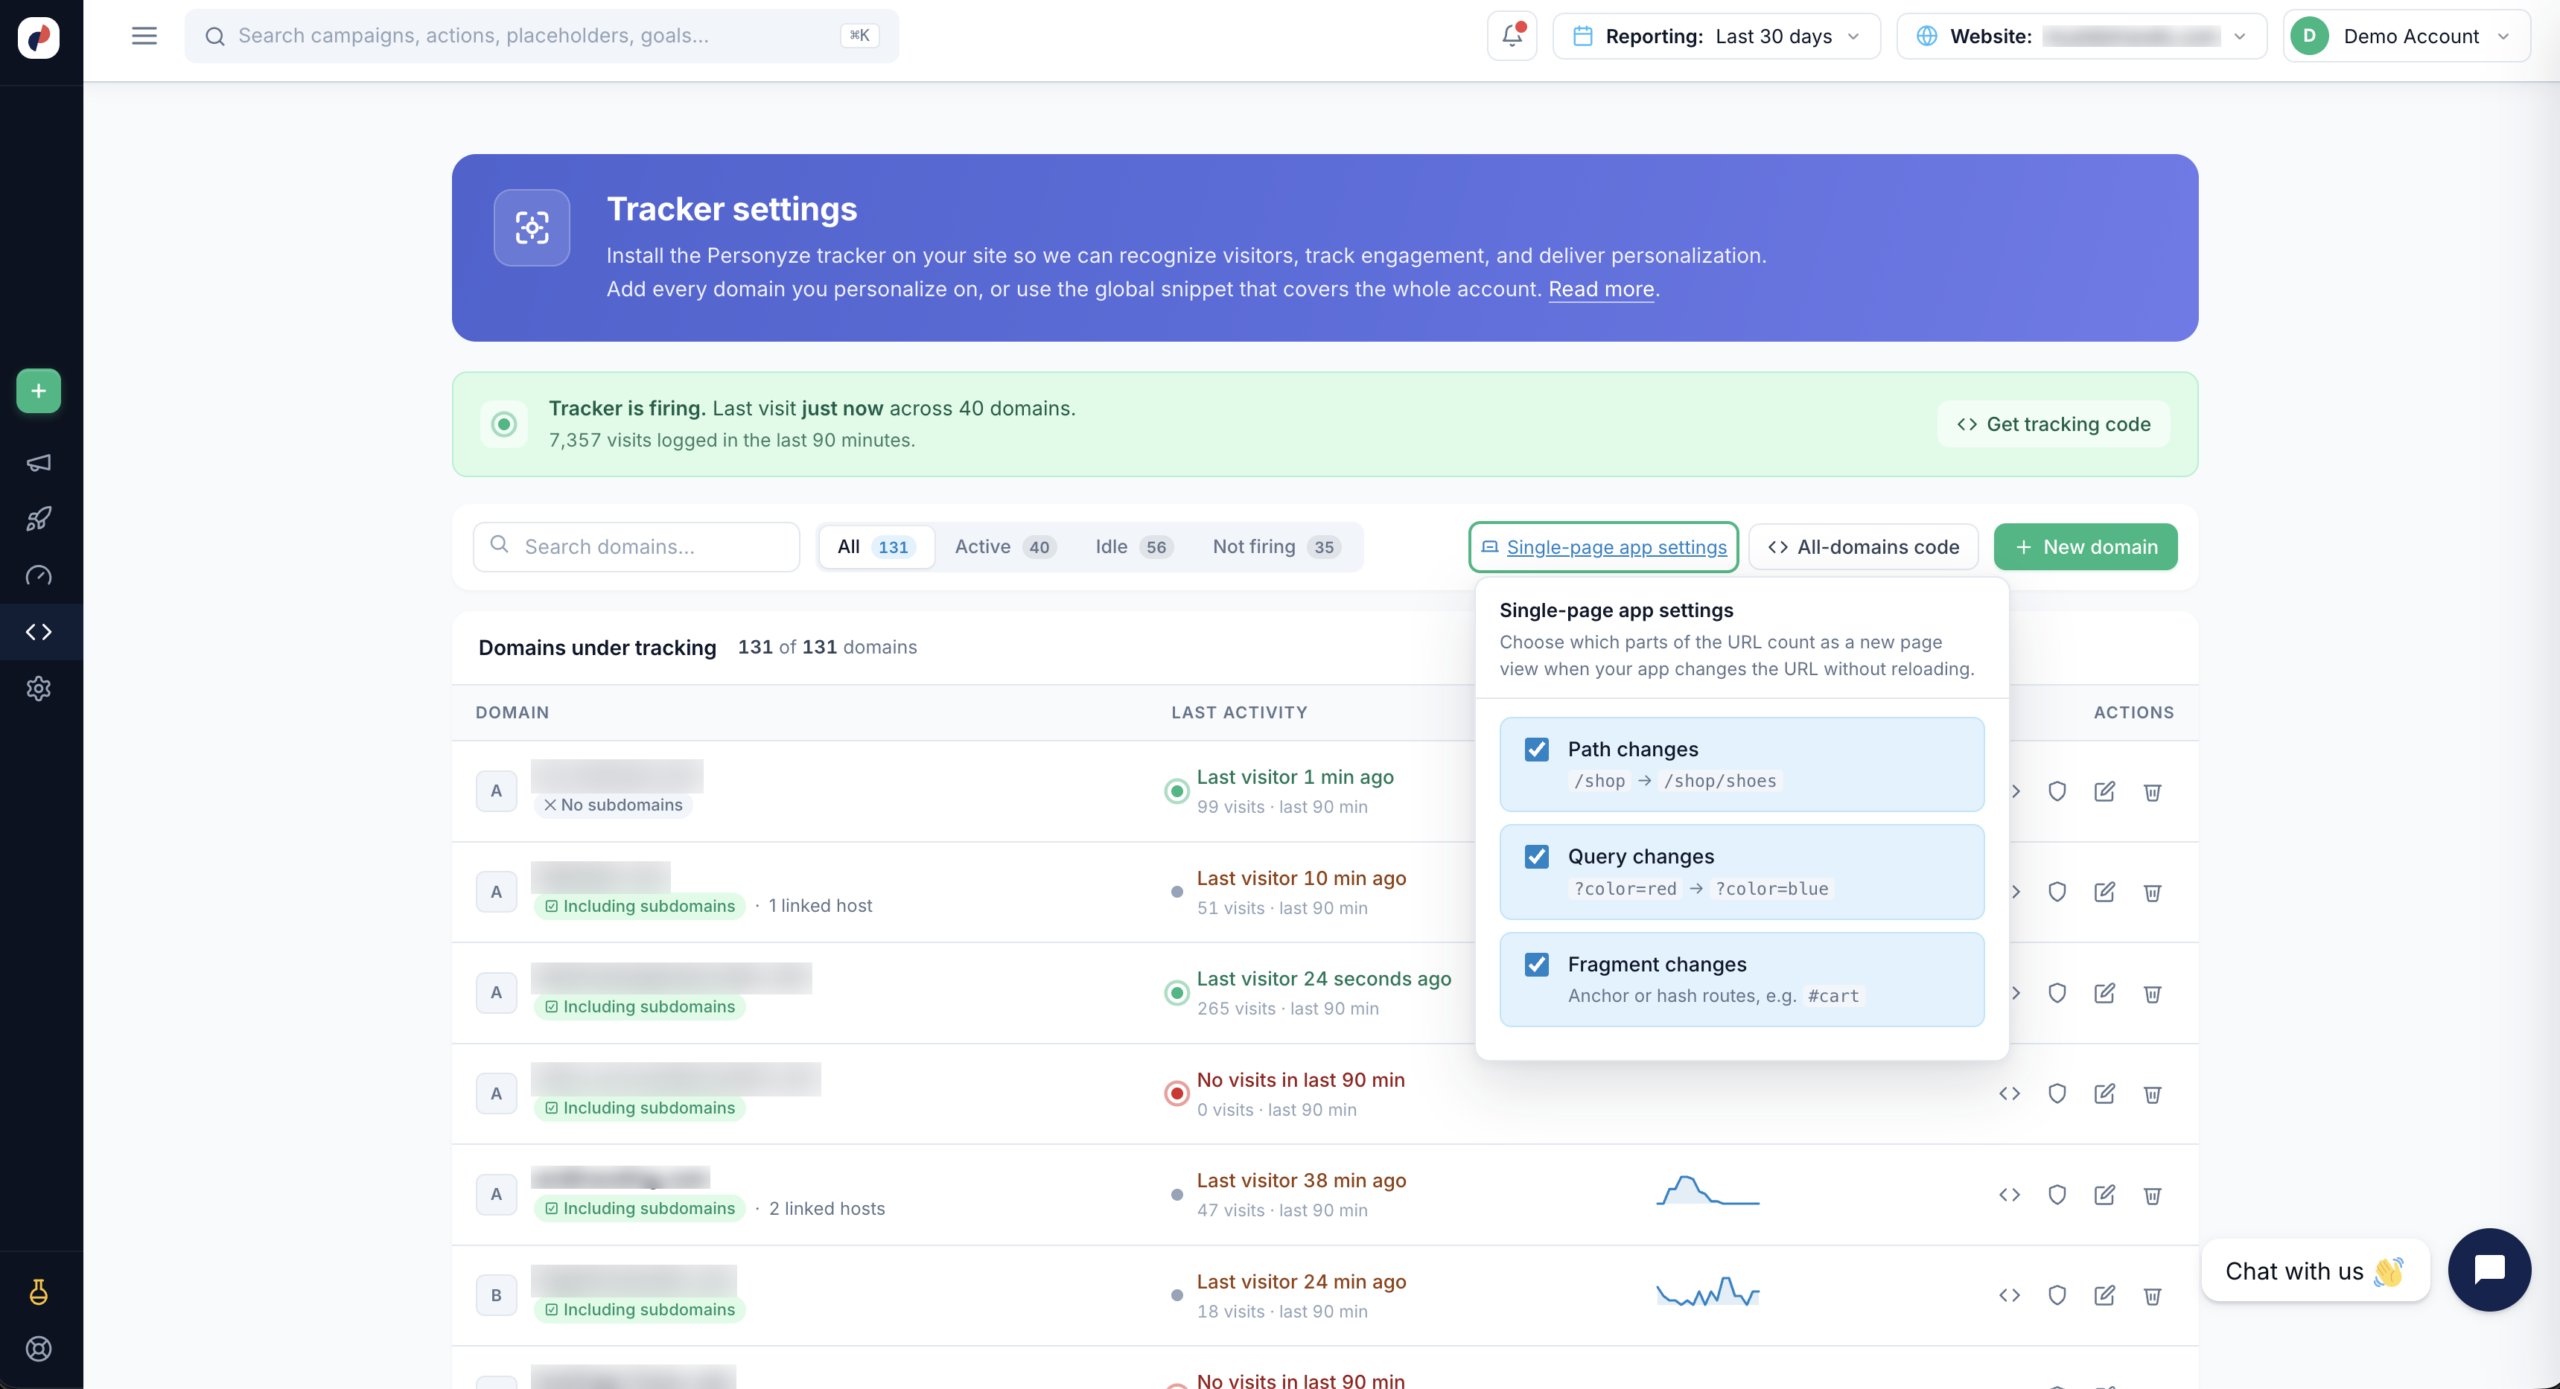Image resolution: width=2560 pixels, height=1389 pixels.
Task: Click the 'No subdomains' tag
Action: [x=613, y=805]
